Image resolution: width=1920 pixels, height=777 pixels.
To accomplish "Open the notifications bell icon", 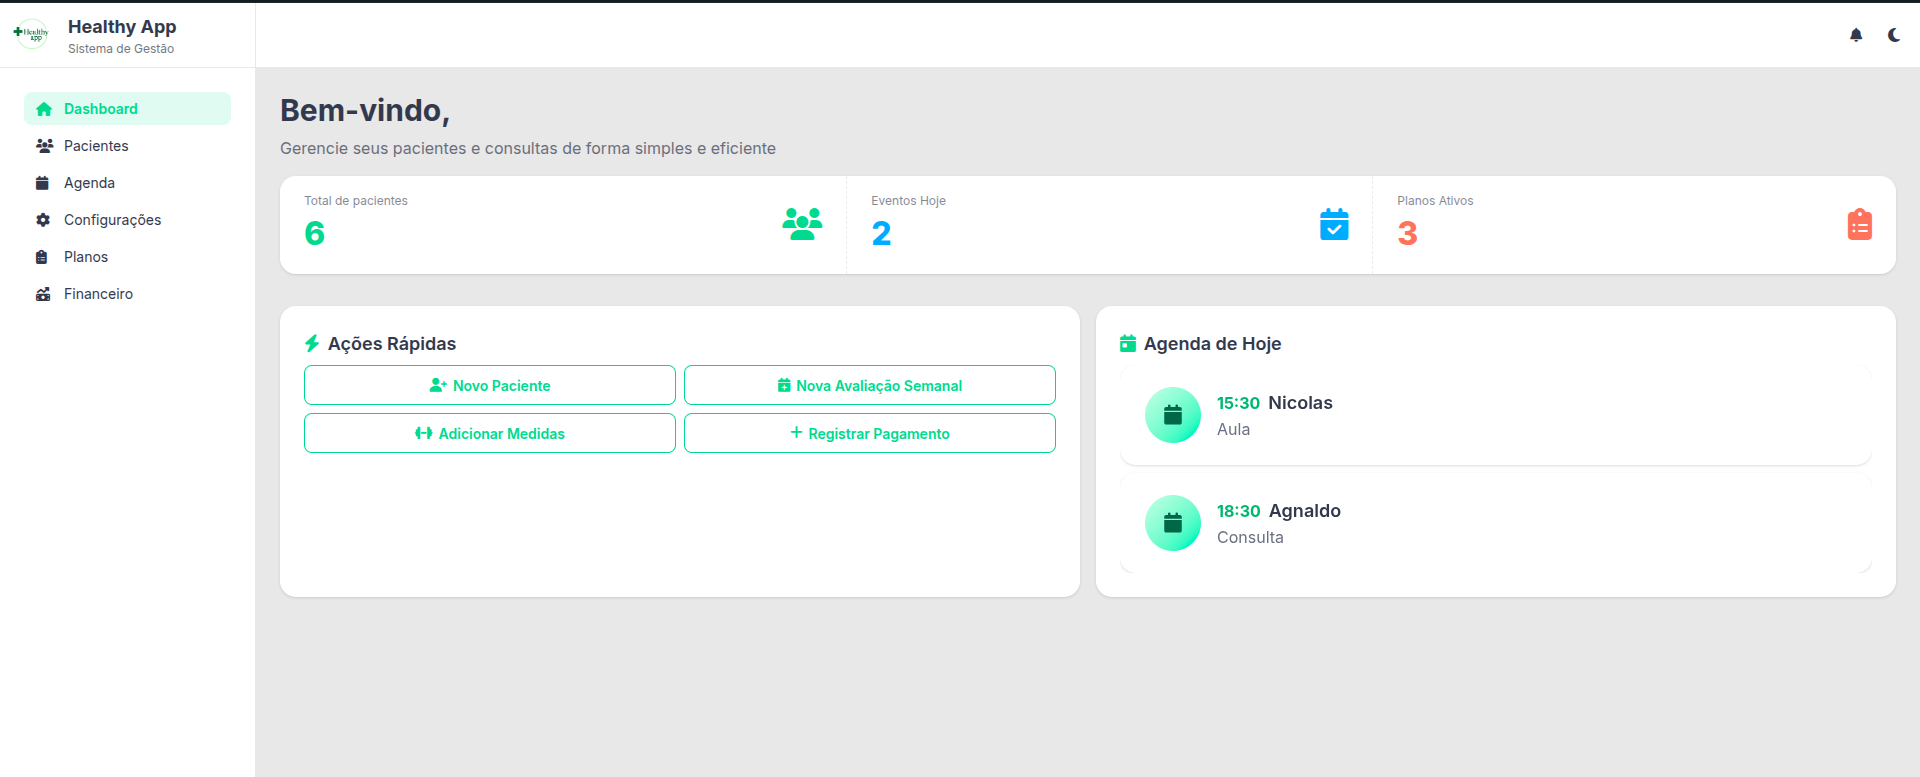I will click(1856, 35).
